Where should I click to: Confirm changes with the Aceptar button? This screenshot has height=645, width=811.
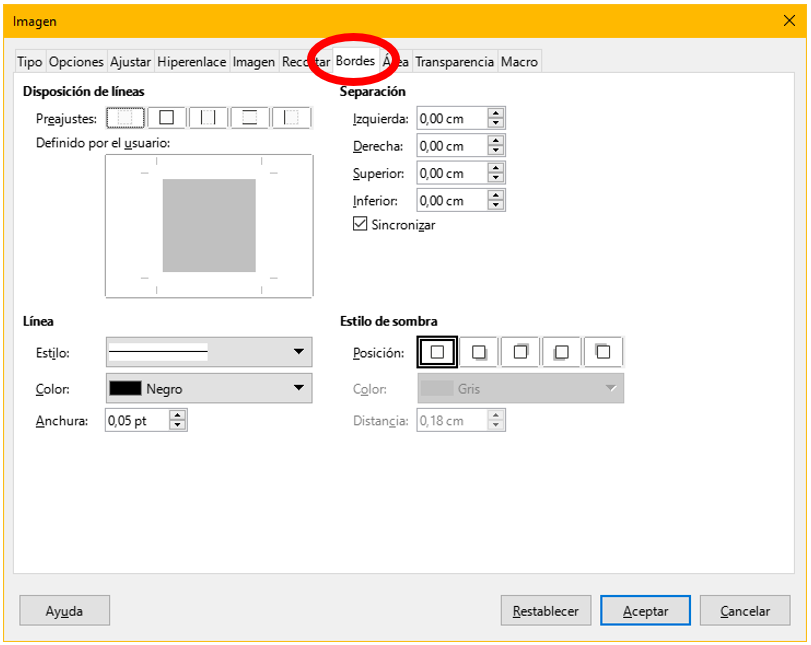(x=645, y=610)
